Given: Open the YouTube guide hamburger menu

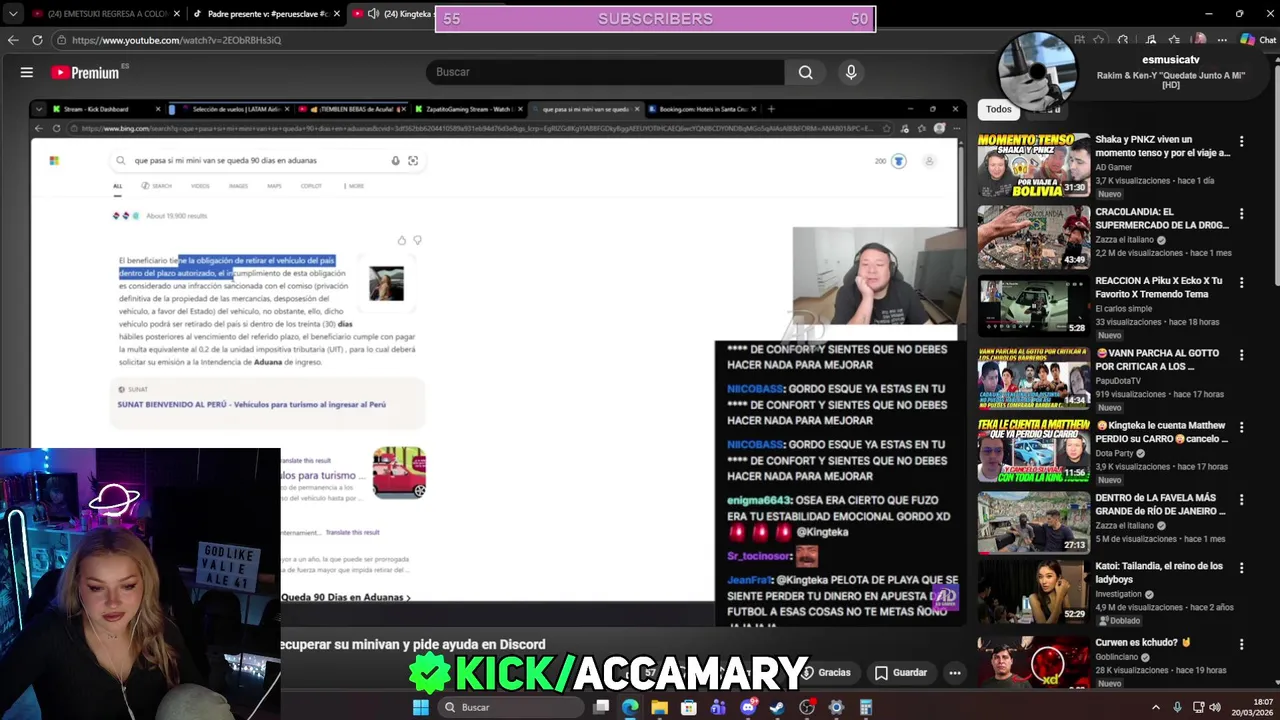Looking at the screenshot, I should [27, 72].
